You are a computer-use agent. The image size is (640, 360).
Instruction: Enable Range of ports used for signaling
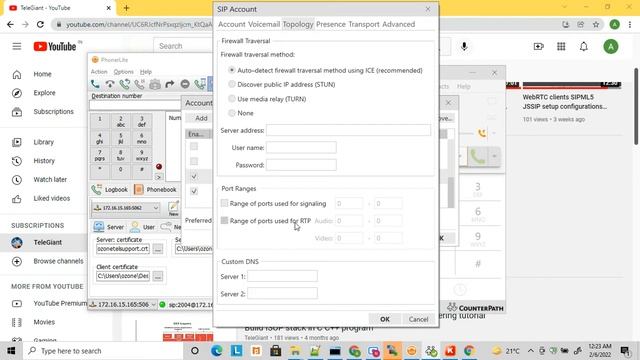click(x=224, y=203)
